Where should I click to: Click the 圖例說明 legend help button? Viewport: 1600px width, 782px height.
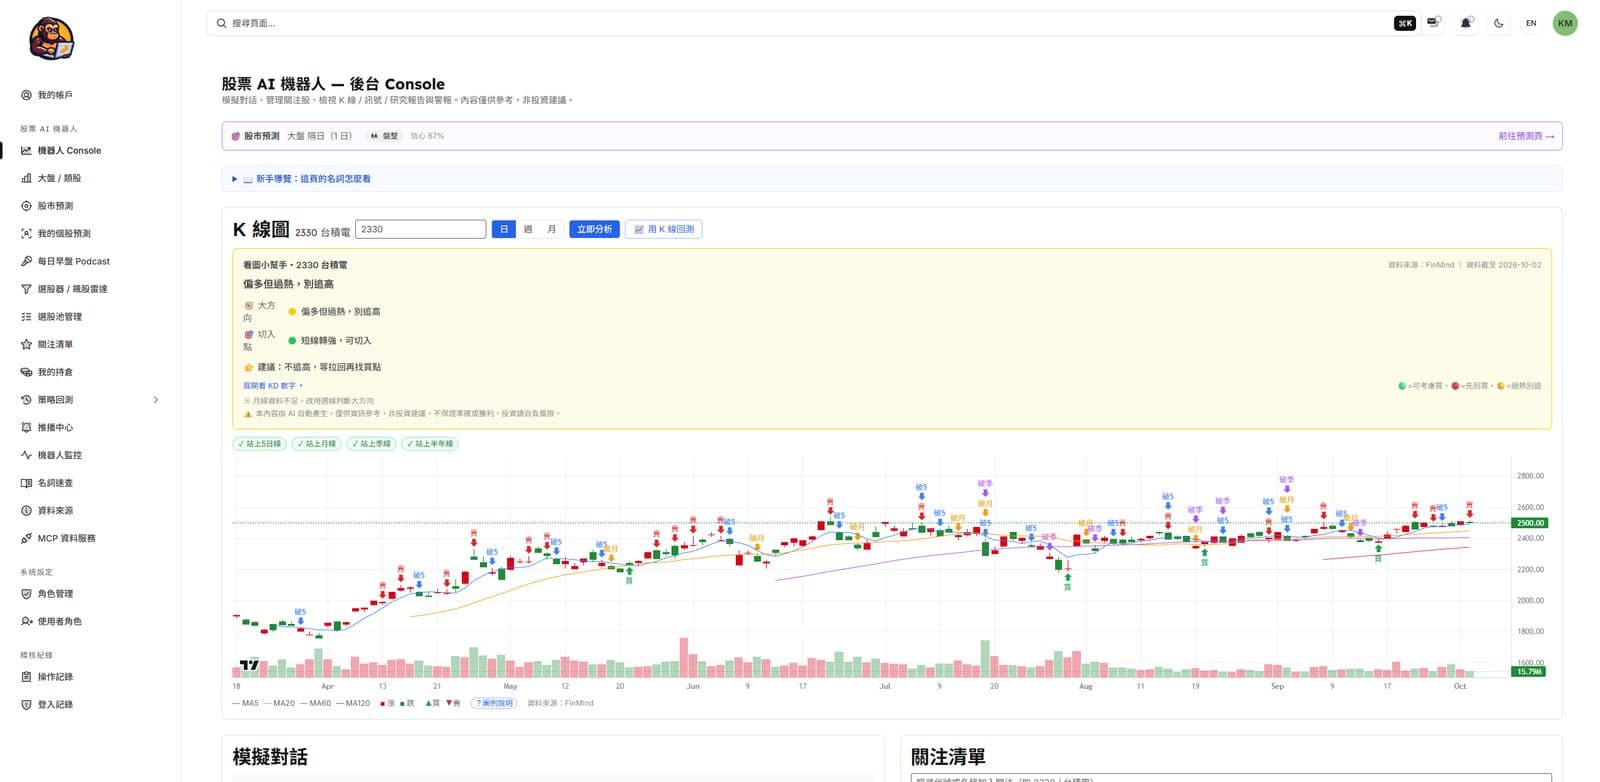pyautogui.click(x=493, y=703)
